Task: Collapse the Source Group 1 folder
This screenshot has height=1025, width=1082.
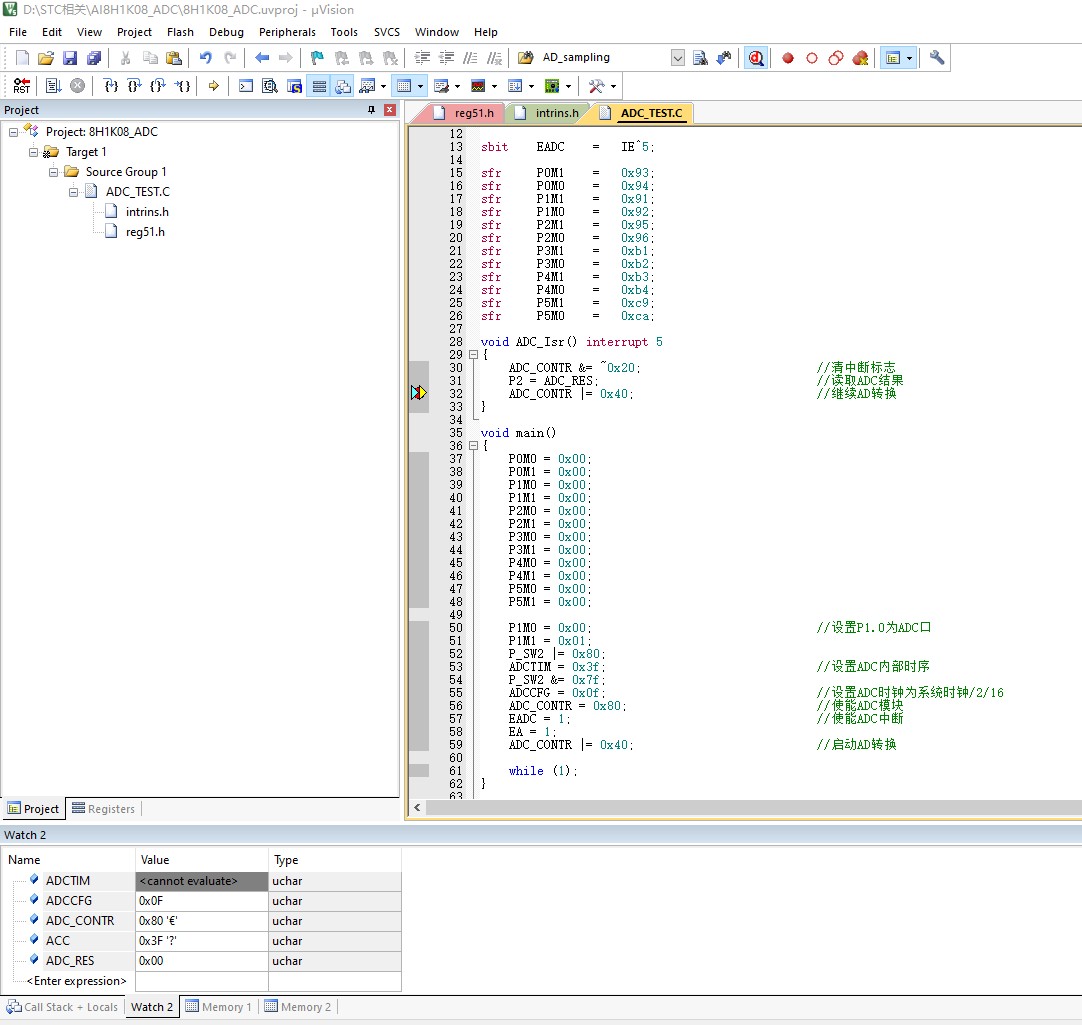Action: (x=54, y=172)
